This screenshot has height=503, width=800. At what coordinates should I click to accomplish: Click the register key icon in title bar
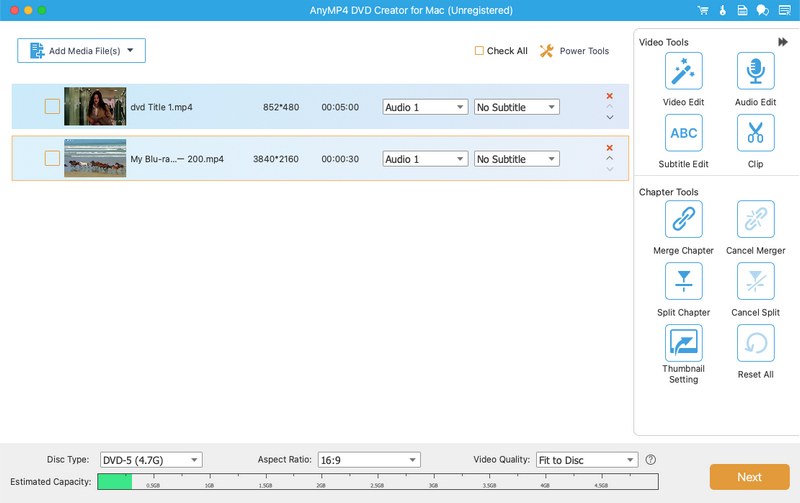(x=722, y=10)
